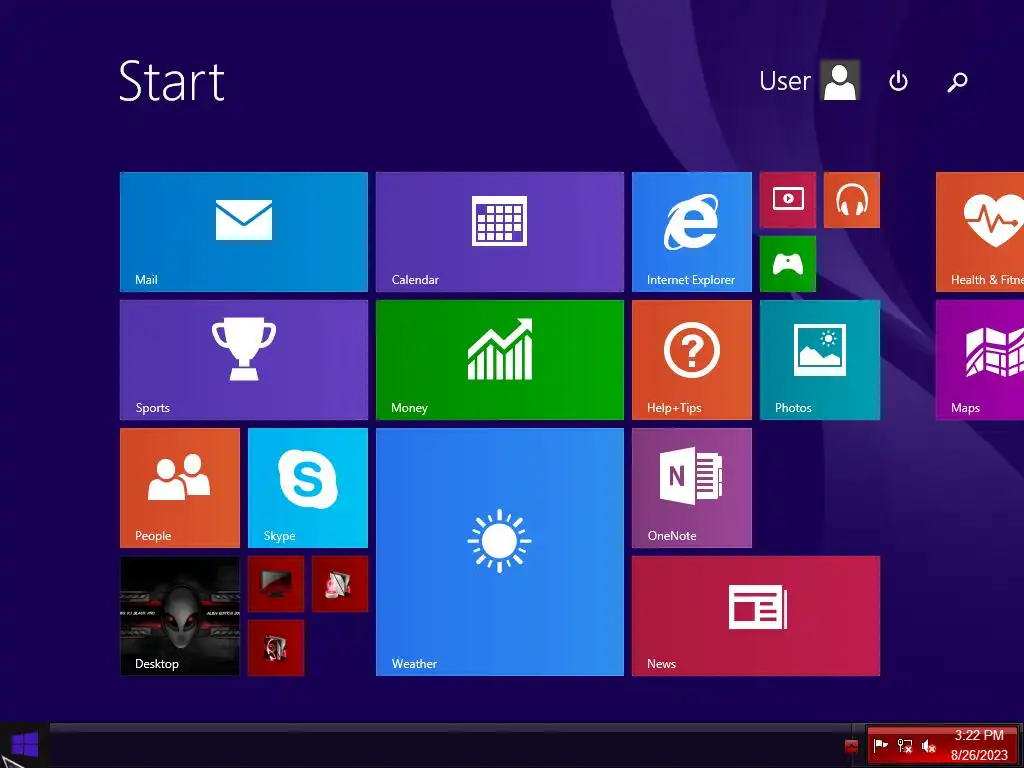Open the search magnifier icon
1024x768 pixels.
coord(957,82)
